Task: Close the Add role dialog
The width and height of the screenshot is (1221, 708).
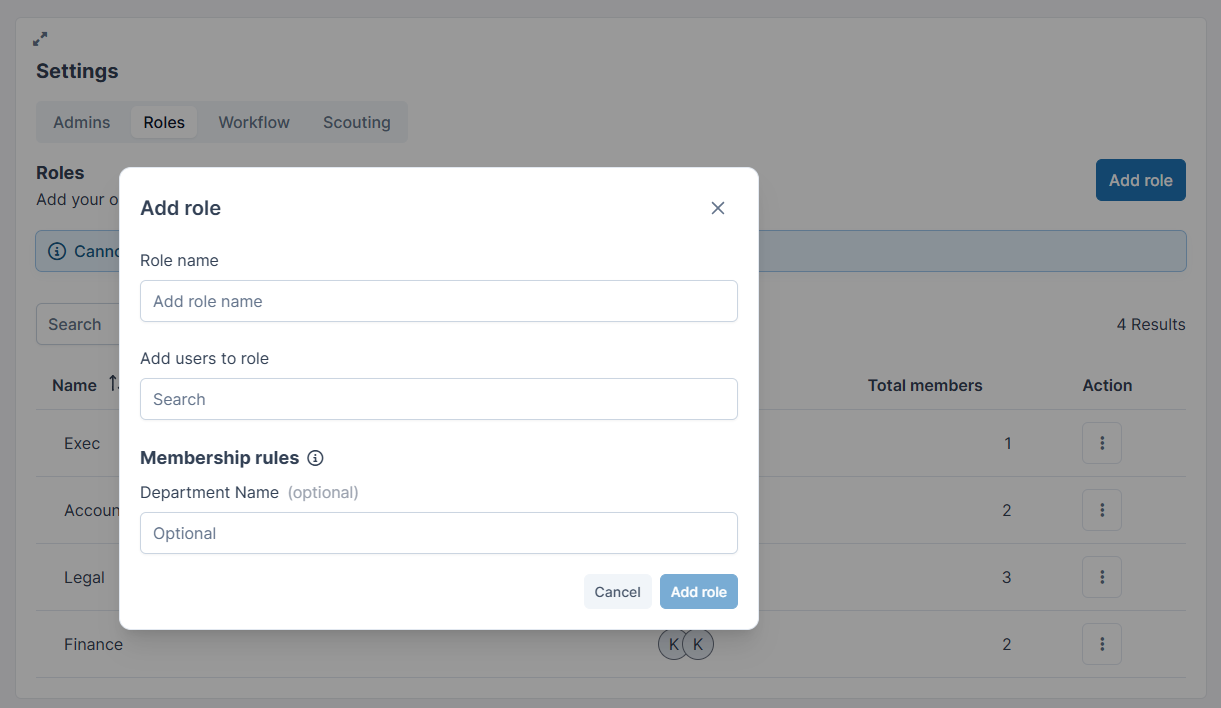Action: 718,208
